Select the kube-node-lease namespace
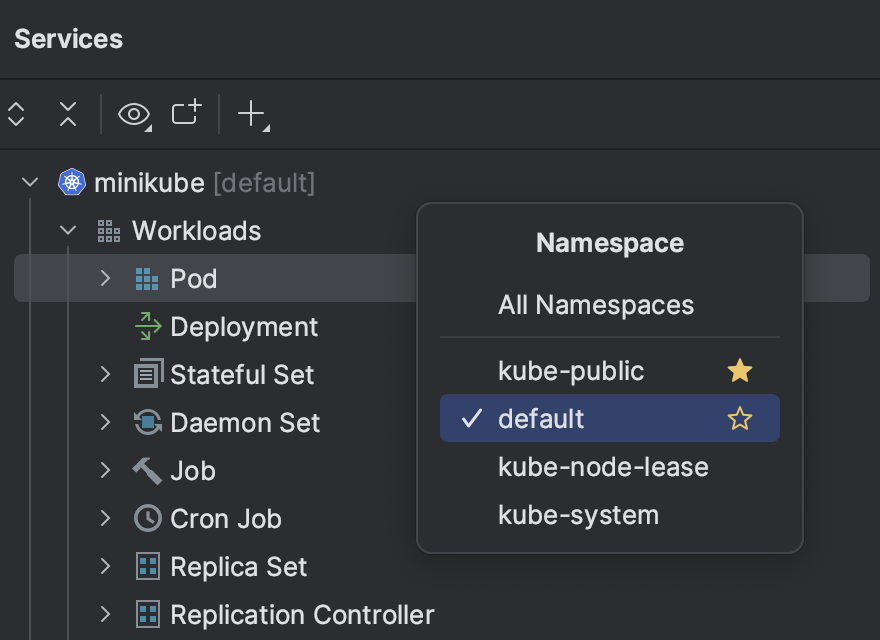The width and height of the screenshot is (880, 640). pos(603,468)
